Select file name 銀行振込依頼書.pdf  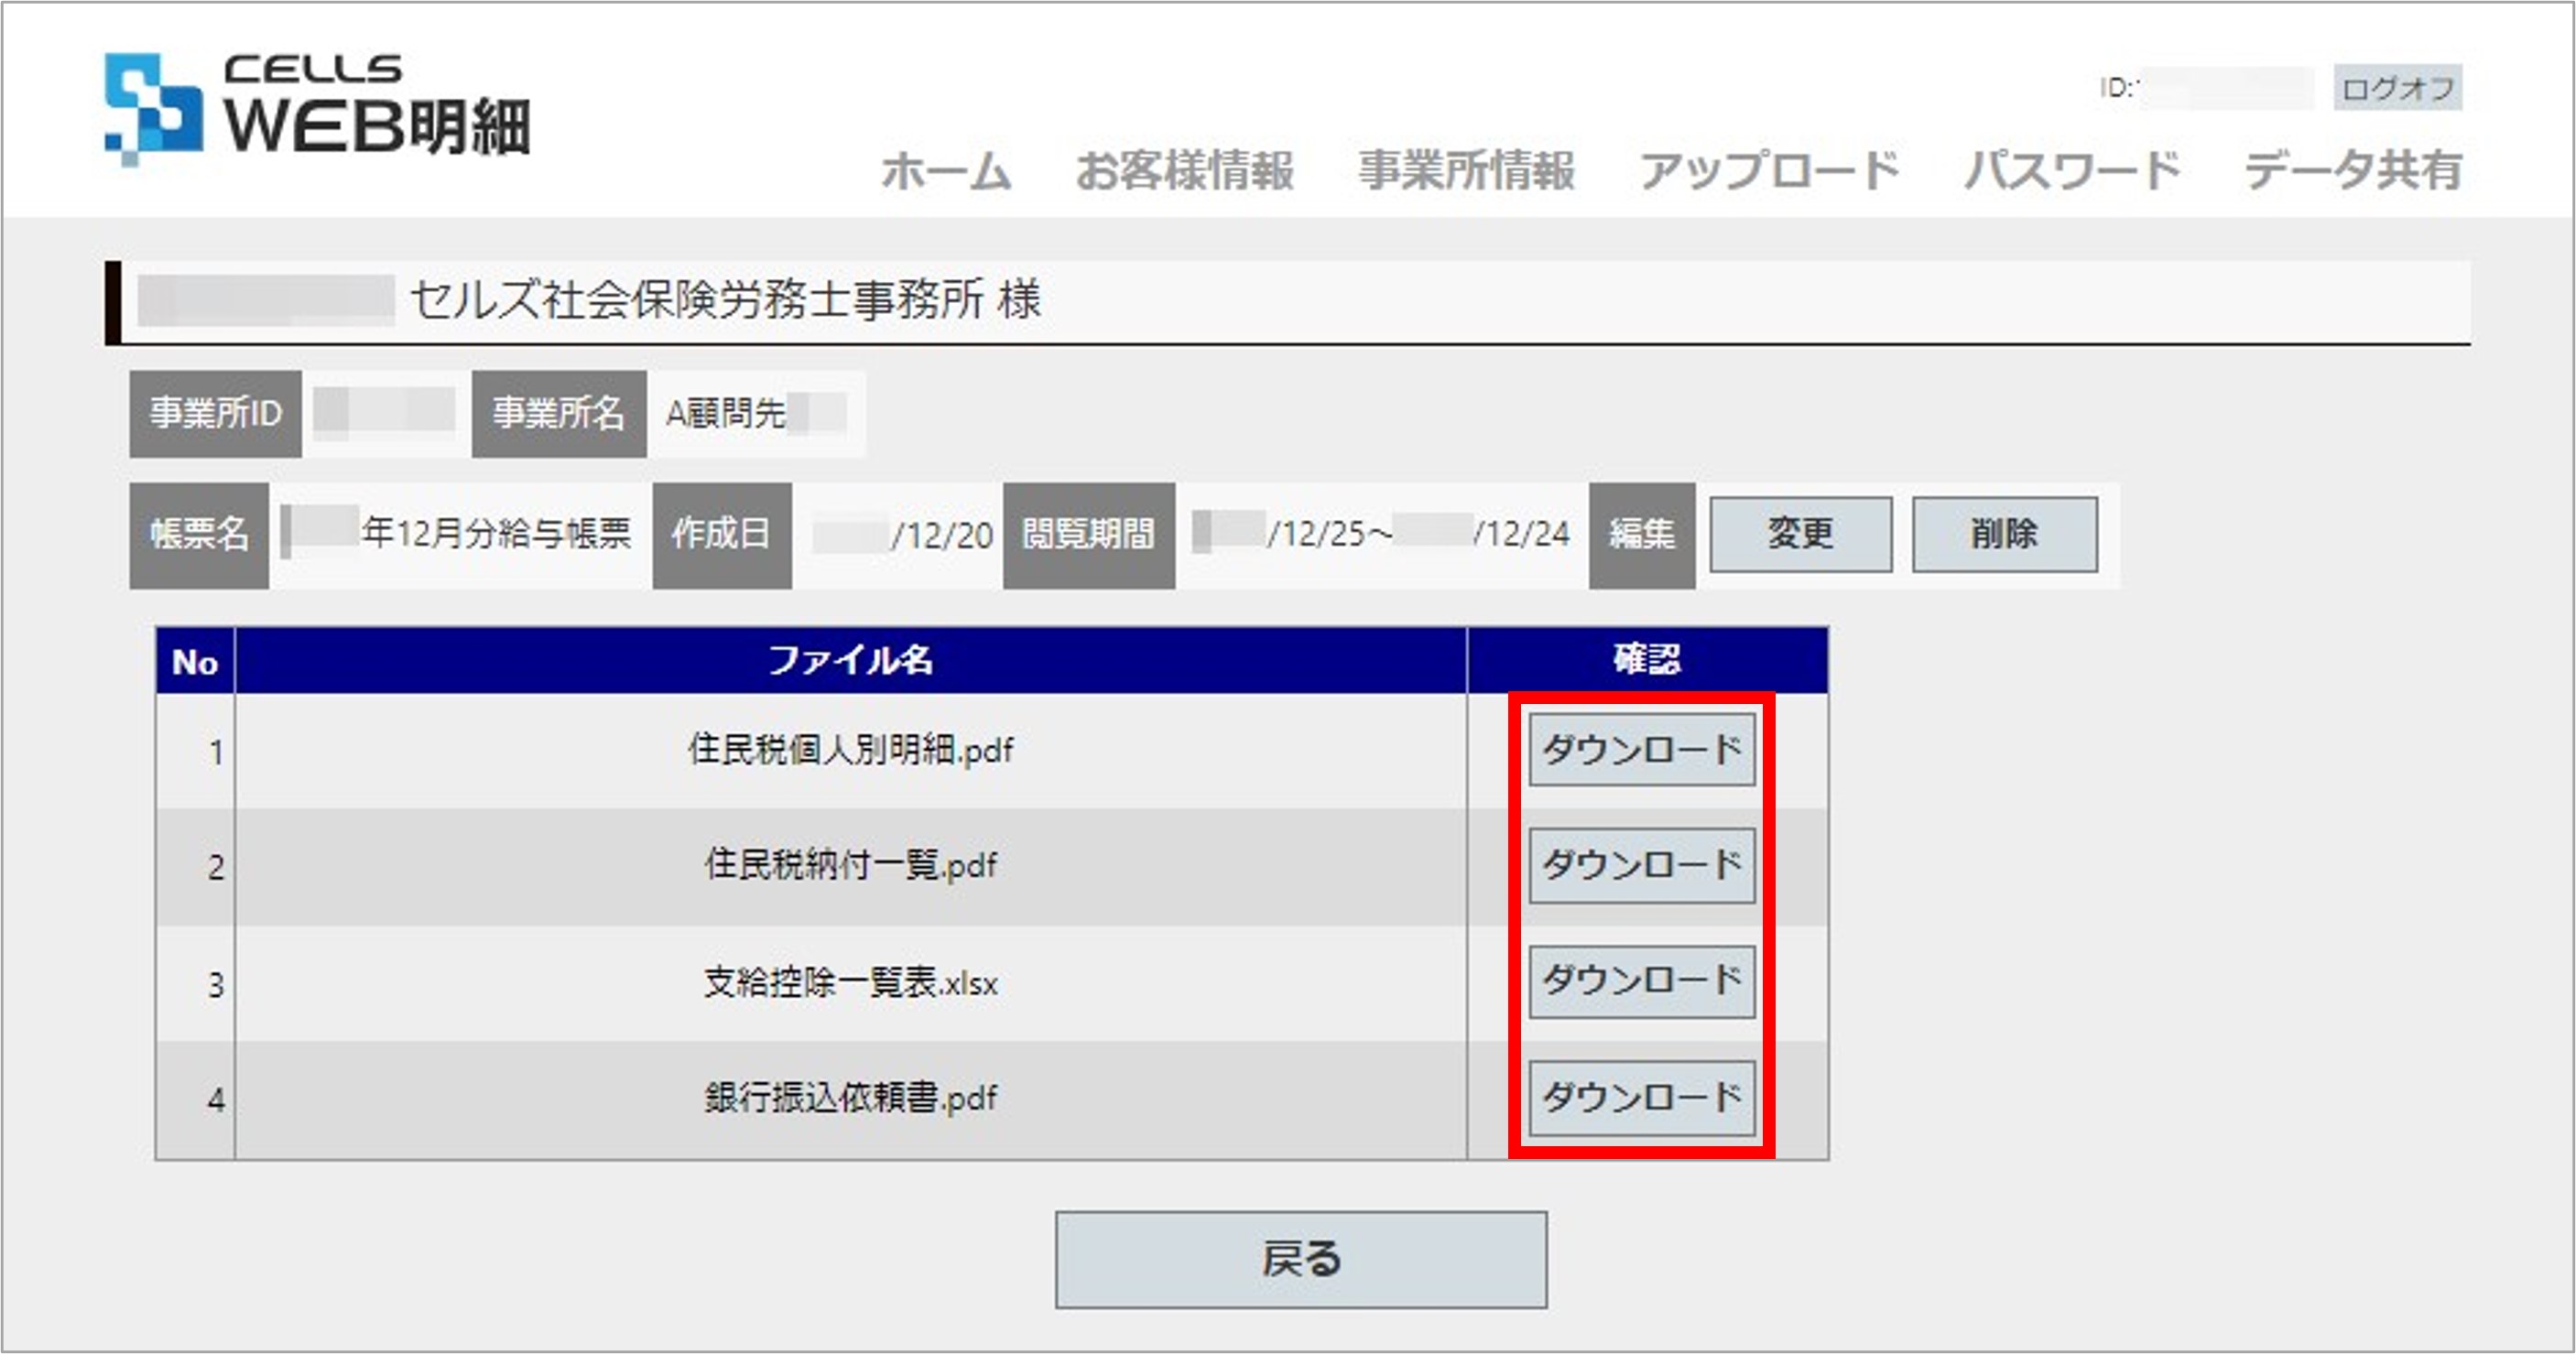[x=851, y=1098]
